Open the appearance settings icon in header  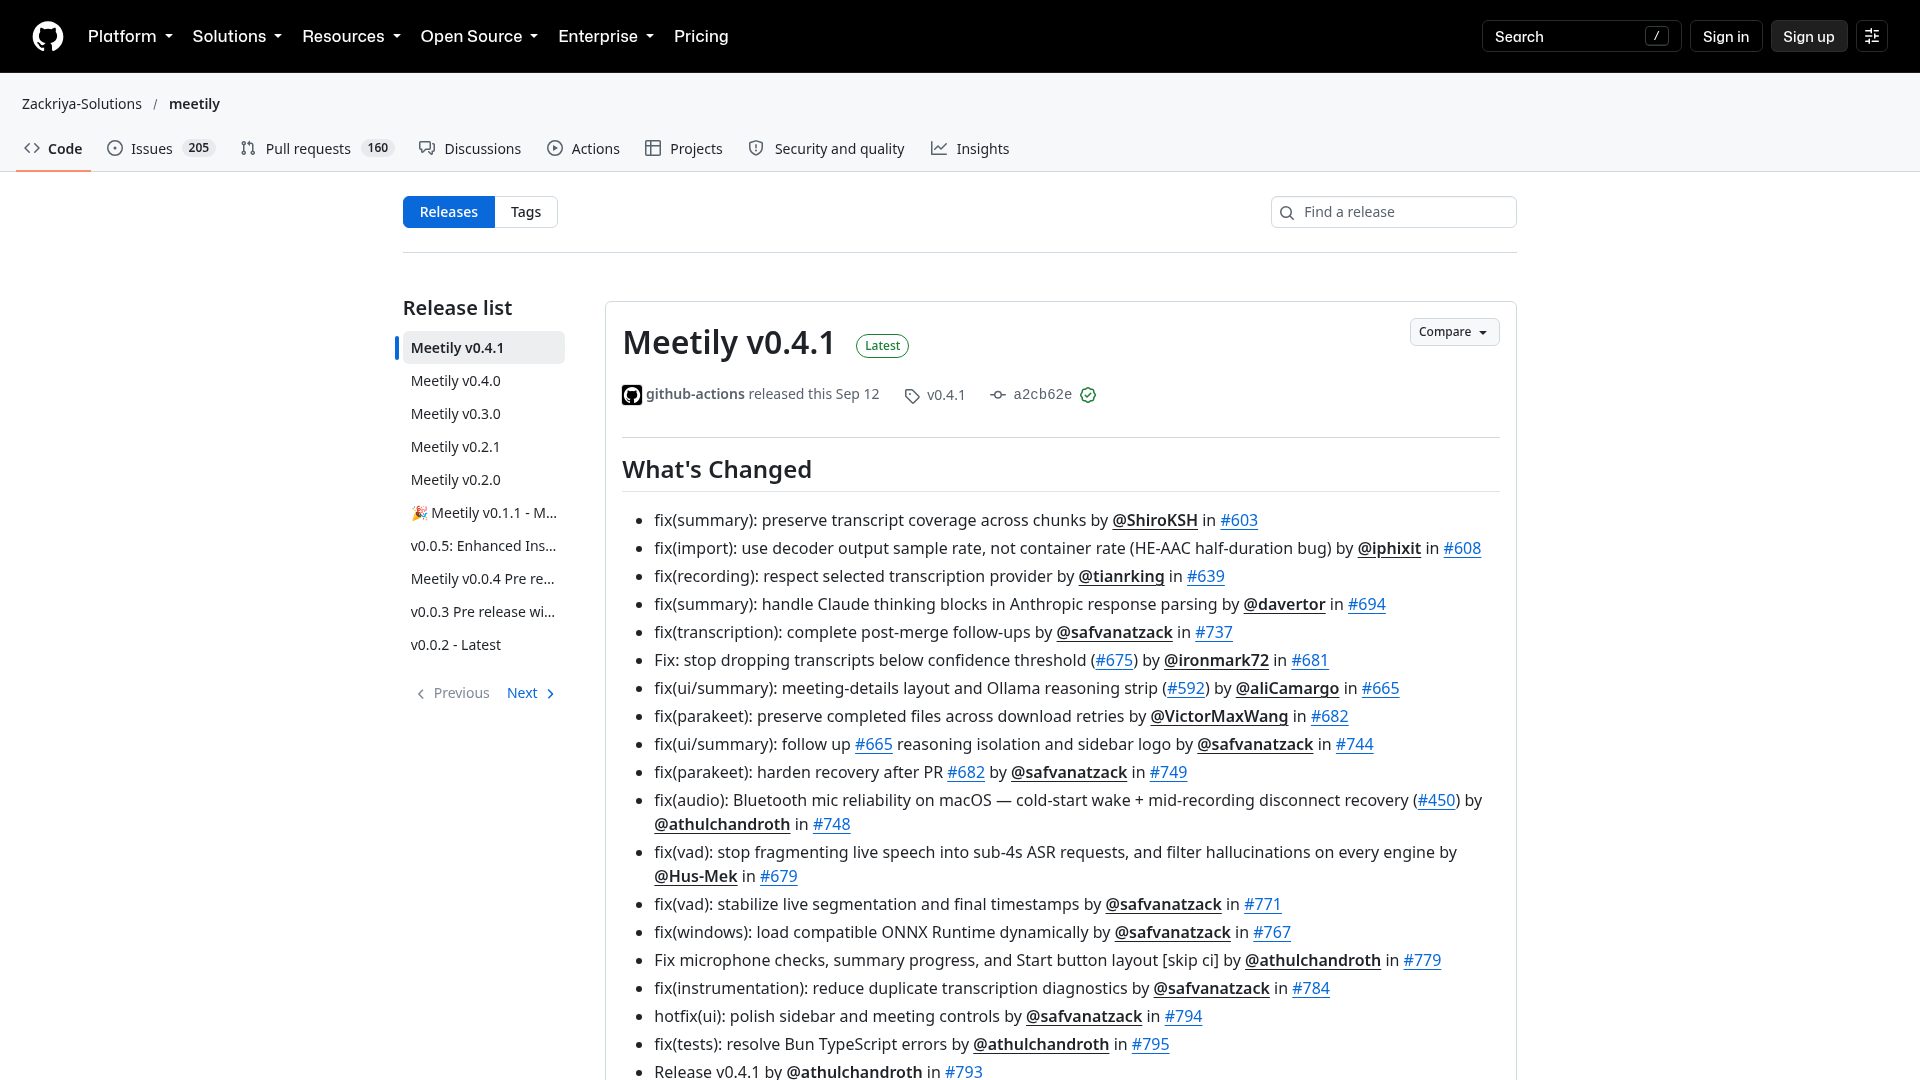click(1872, 36)
